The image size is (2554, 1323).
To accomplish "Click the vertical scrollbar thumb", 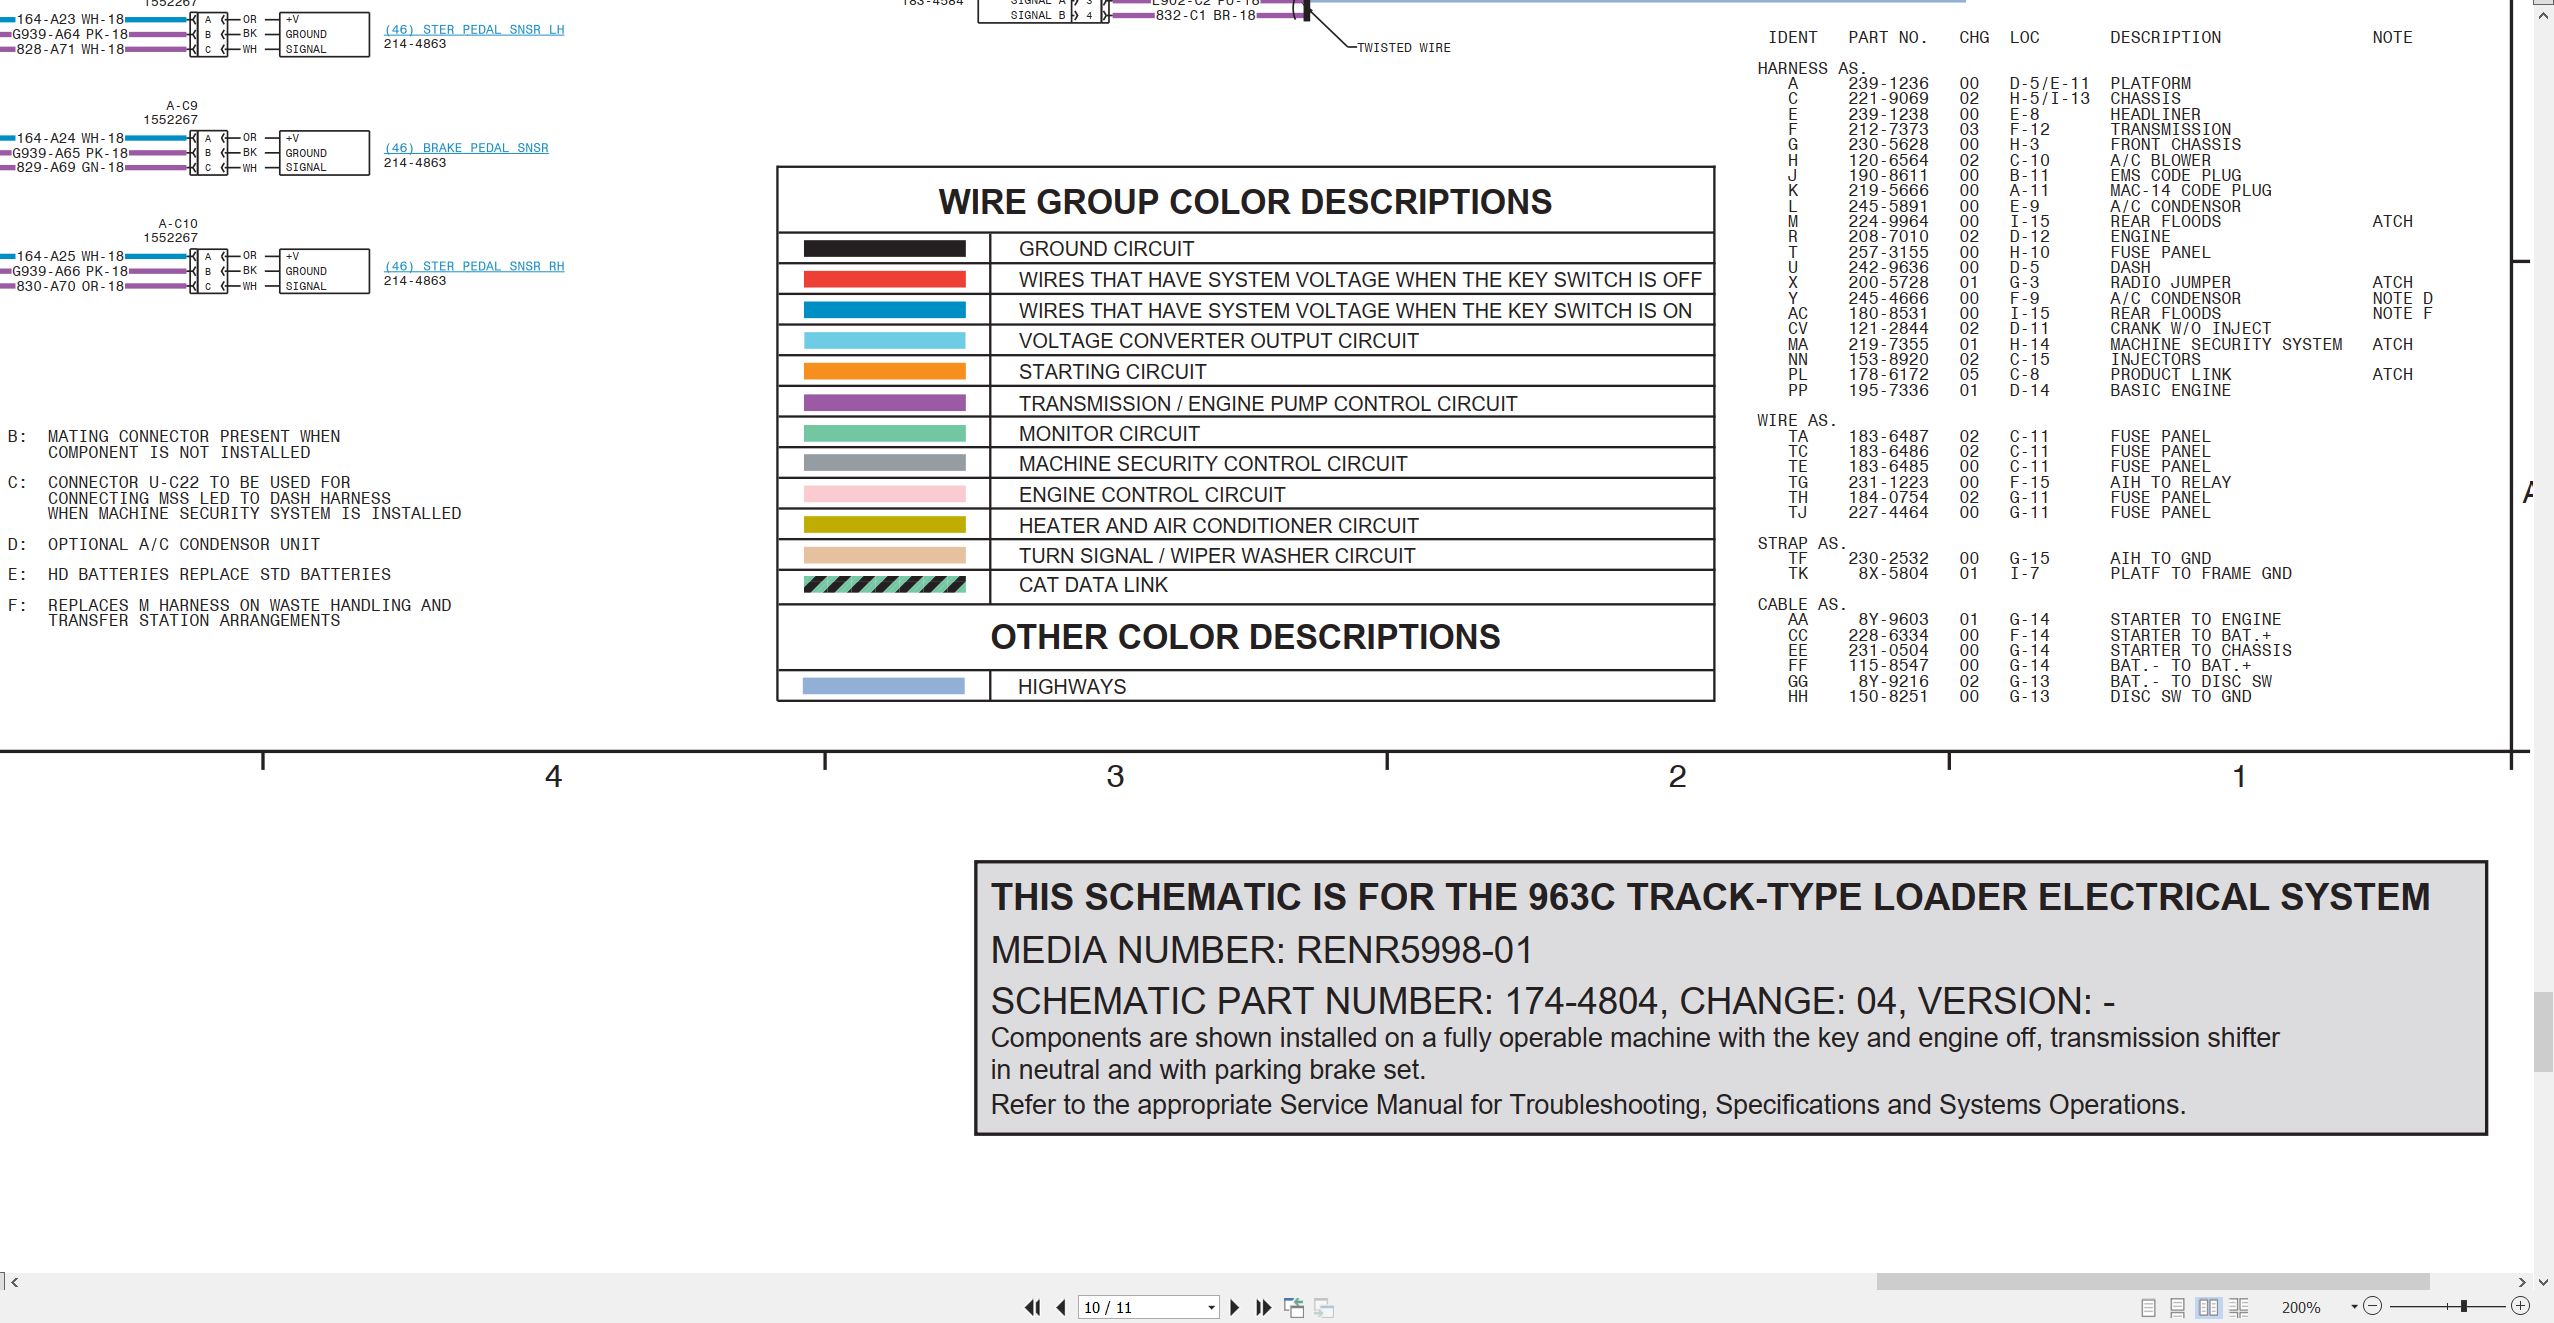I will [x=2544, y=1032].
